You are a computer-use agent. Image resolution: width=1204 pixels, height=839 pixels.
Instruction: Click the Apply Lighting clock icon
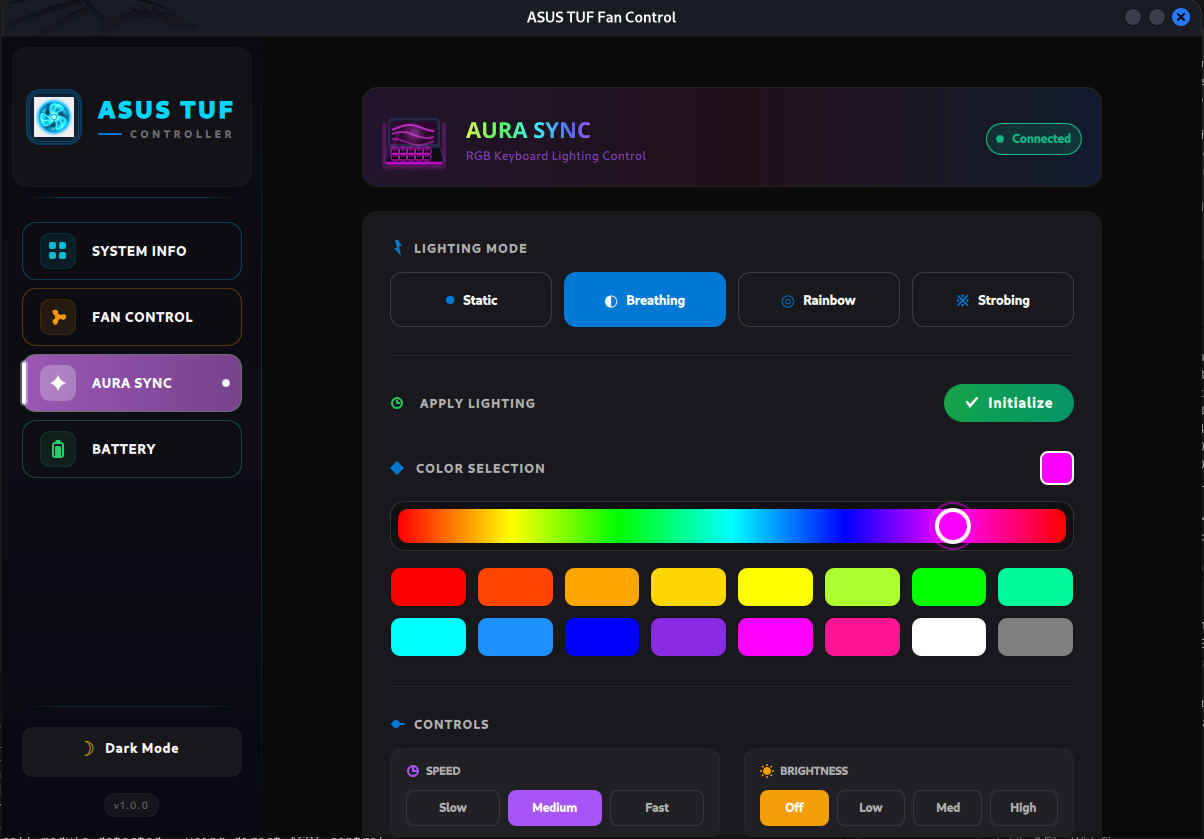click(397, 403)
